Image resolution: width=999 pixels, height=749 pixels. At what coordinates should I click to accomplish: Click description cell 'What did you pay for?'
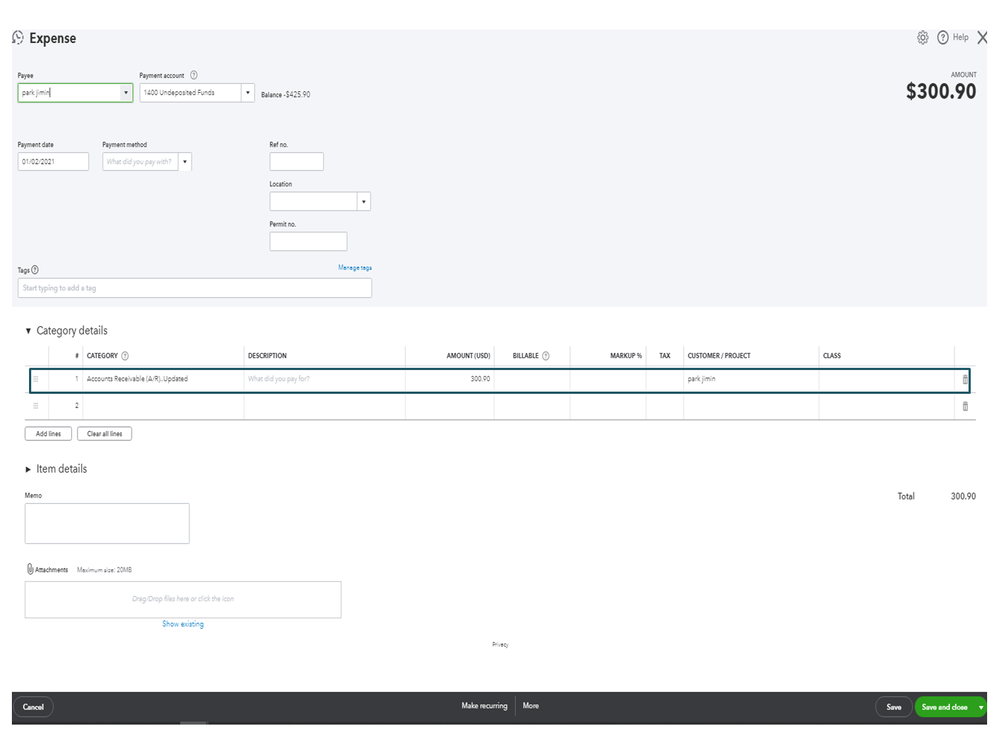click(x=324, y=380)
